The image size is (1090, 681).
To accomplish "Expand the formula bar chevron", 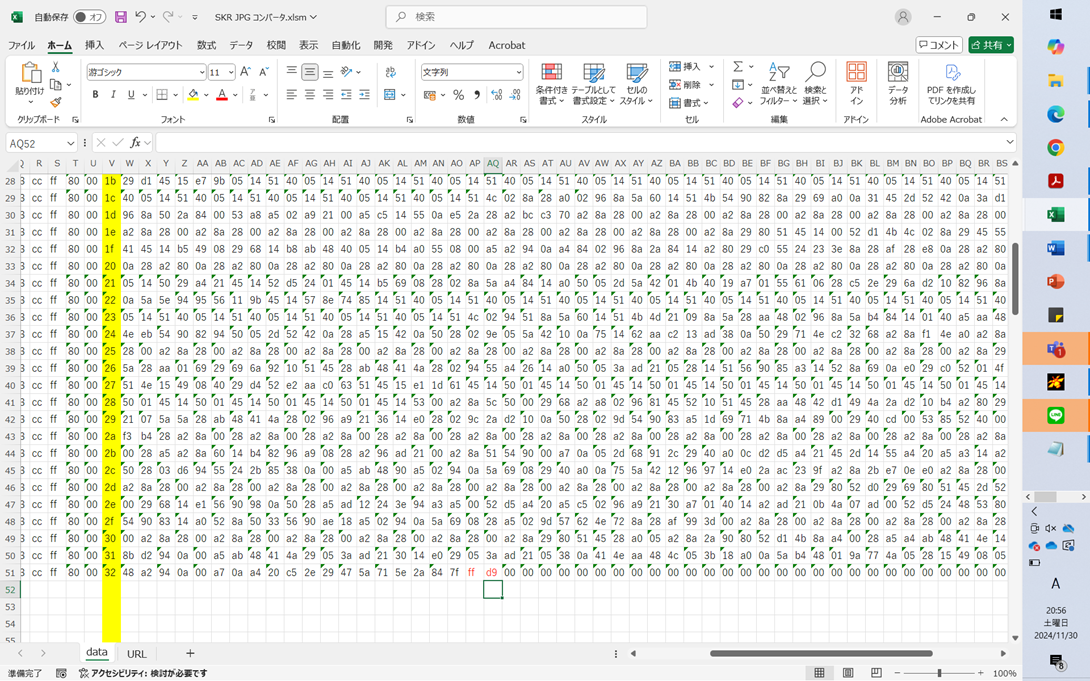I will (x=1009, y=142).
